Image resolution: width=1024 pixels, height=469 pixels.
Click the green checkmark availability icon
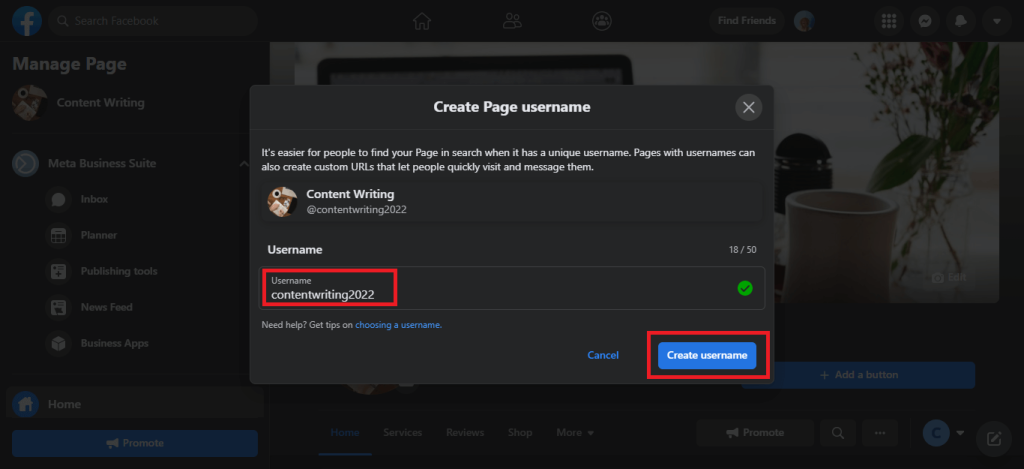click(744, 288)
